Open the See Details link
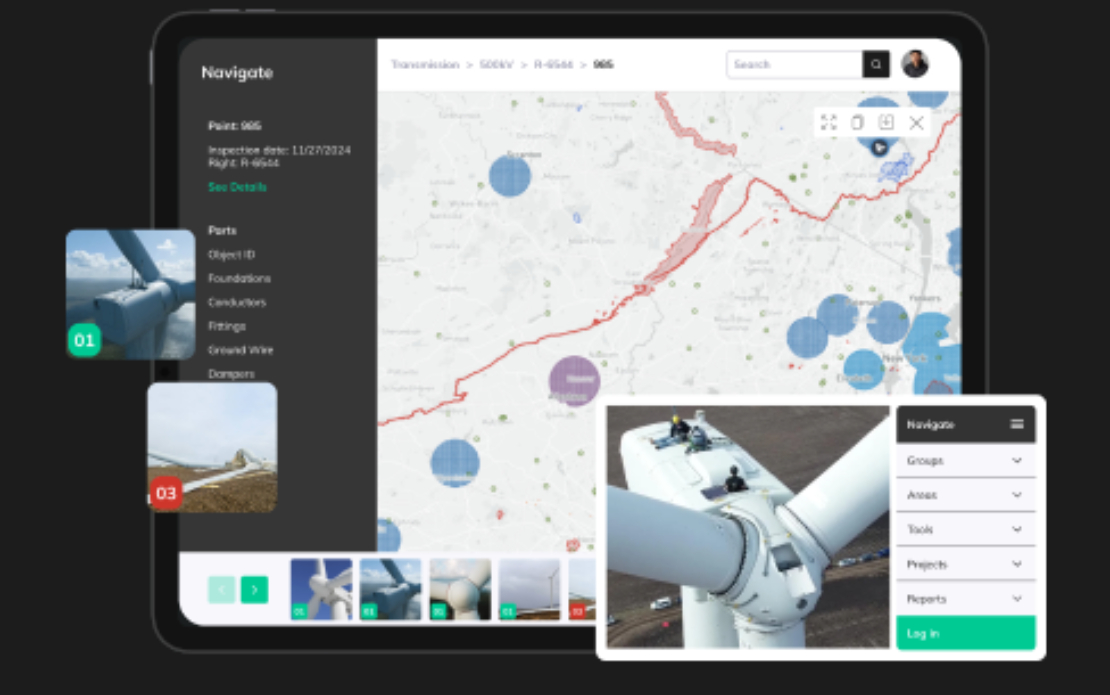1110x695 pixels. [x=237, y=187]
